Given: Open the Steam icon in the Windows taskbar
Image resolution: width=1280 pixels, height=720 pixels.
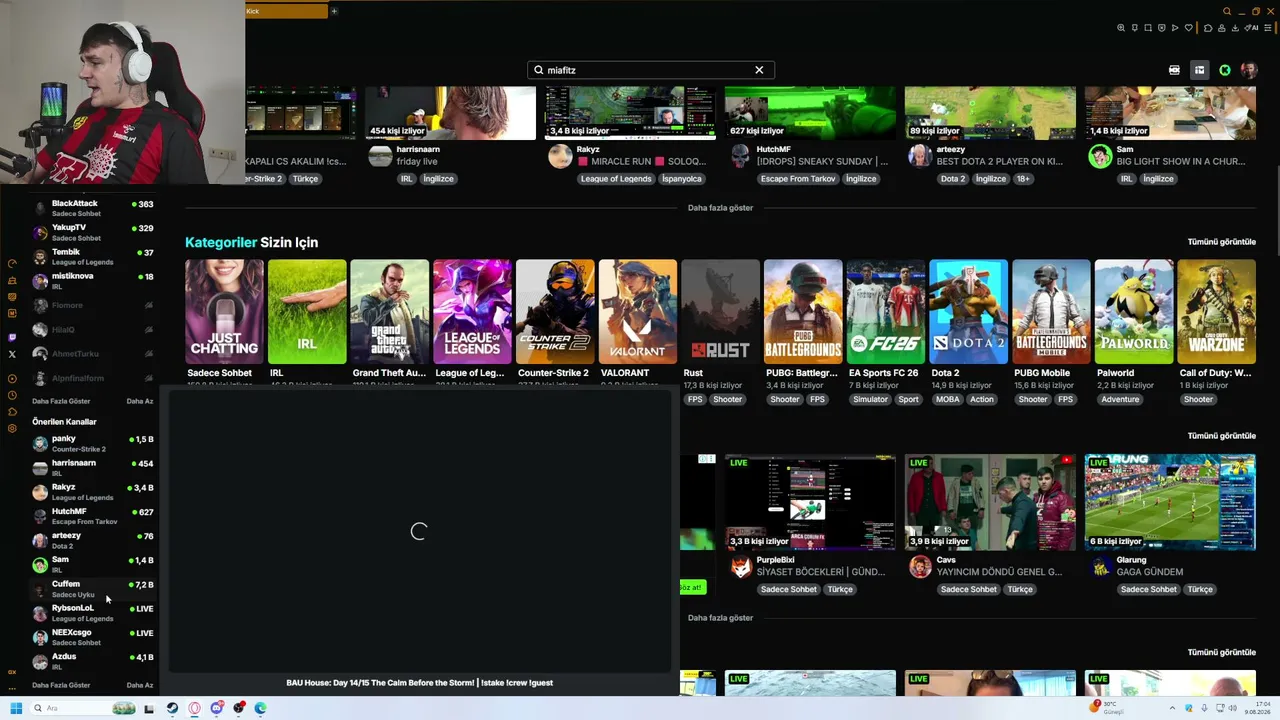Looking at the screenshot, I should point(172,708).
